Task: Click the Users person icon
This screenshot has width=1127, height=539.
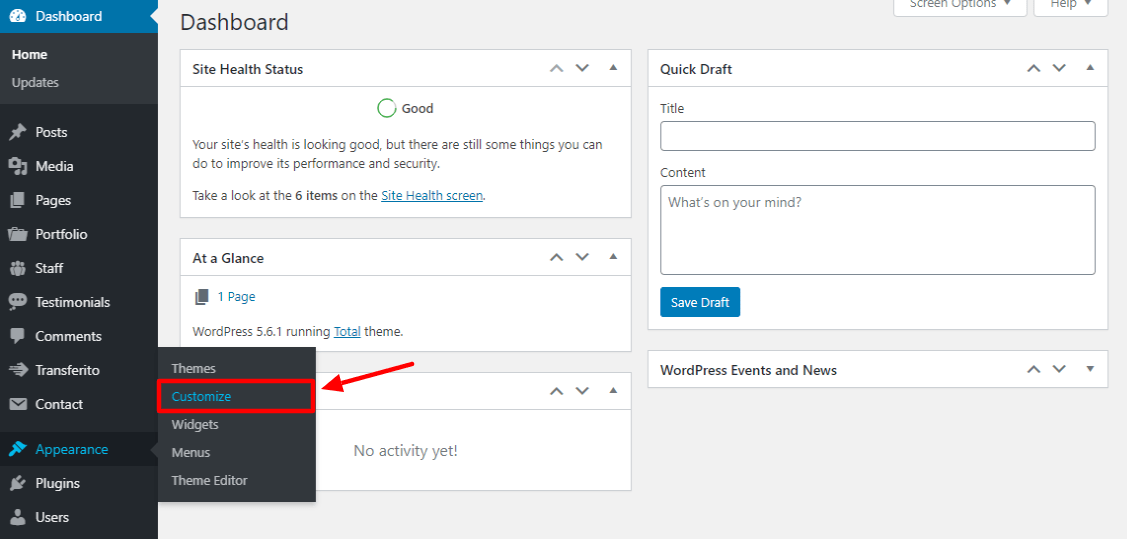Action: (17, 517)
